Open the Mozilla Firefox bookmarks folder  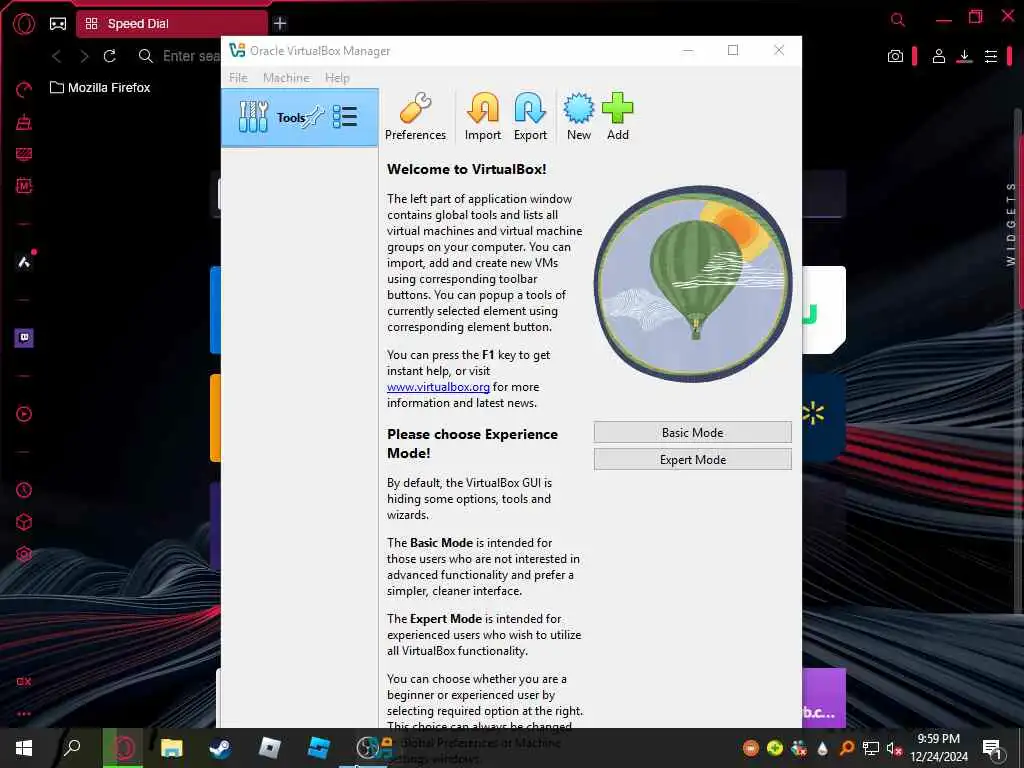[100, 88]
